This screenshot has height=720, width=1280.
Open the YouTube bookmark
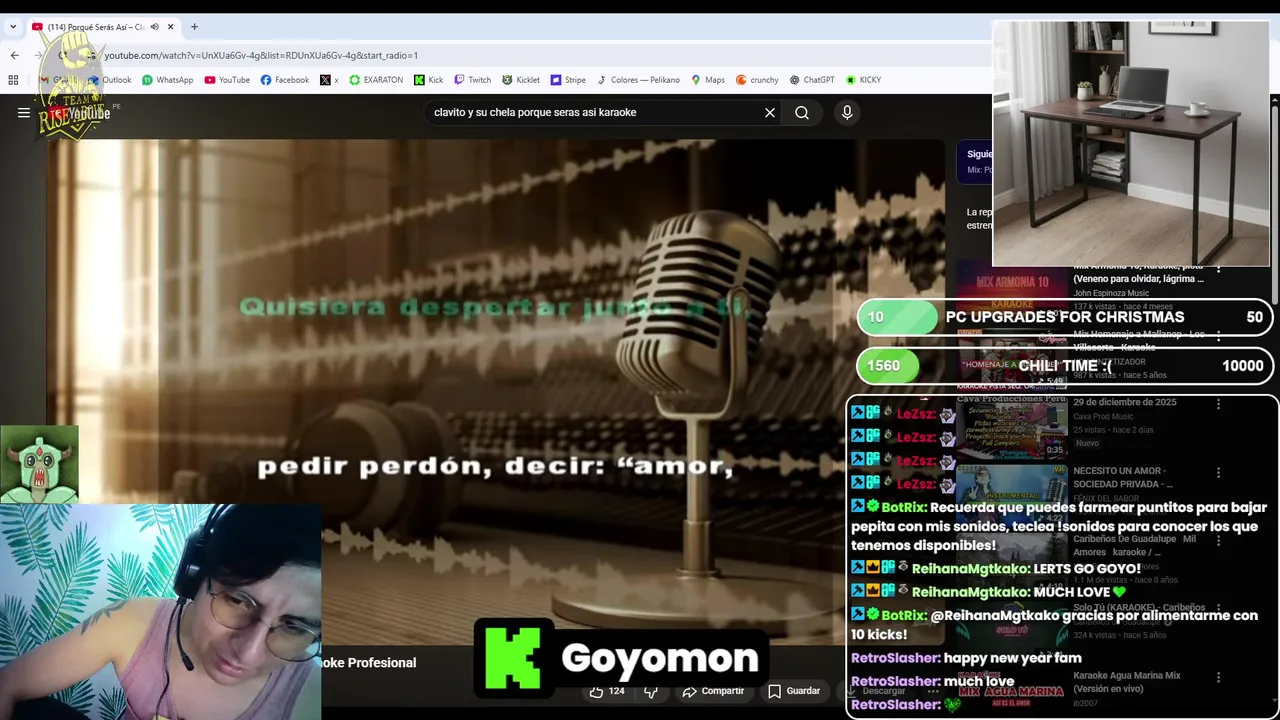tap(227, 80)
